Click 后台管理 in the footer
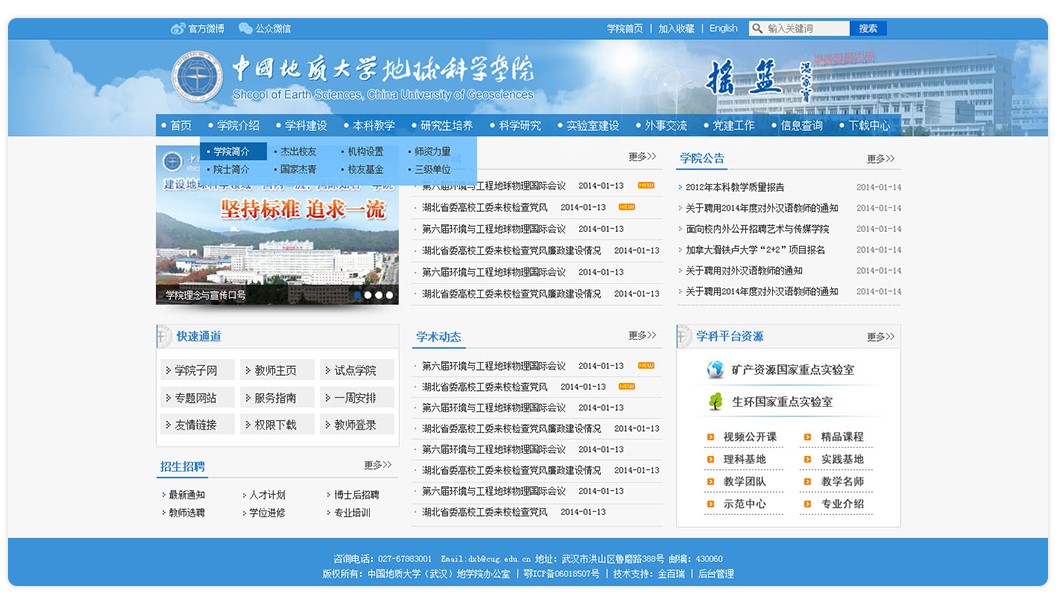 [716, 574]
